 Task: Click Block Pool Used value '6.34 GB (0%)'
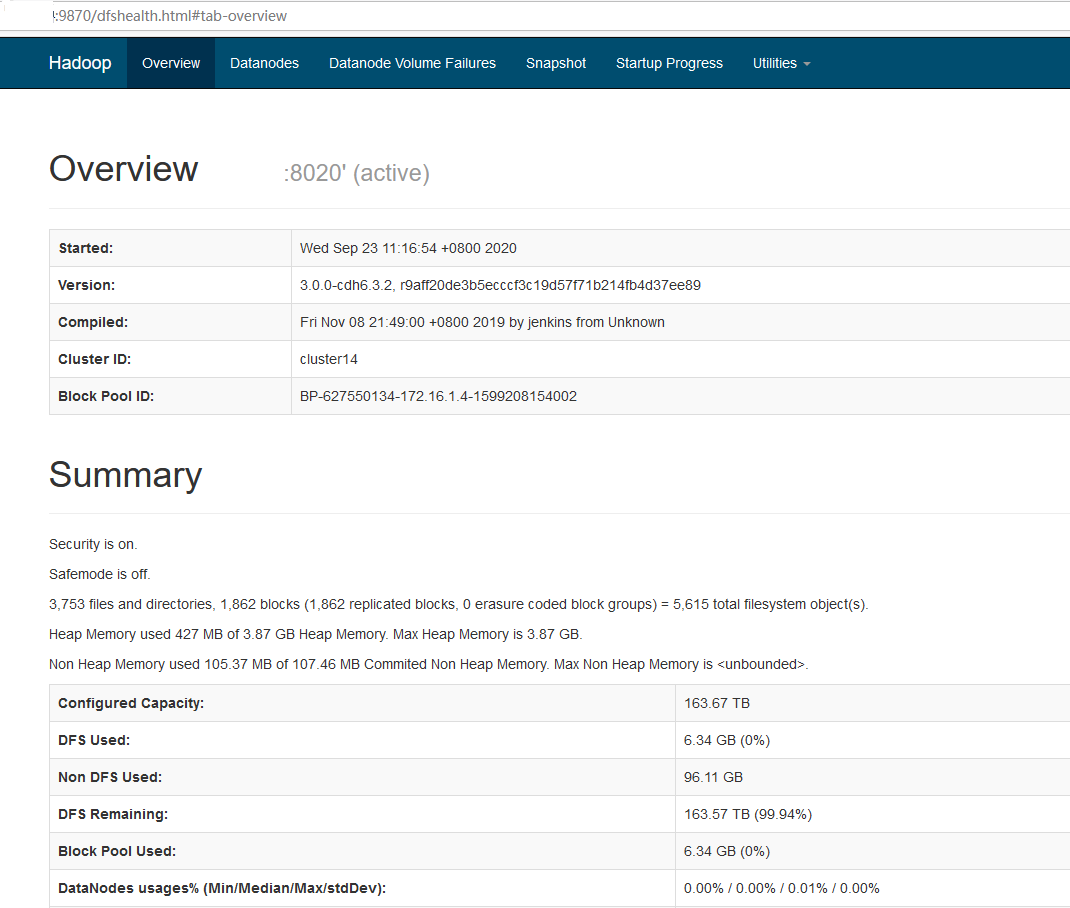point(727,851)
